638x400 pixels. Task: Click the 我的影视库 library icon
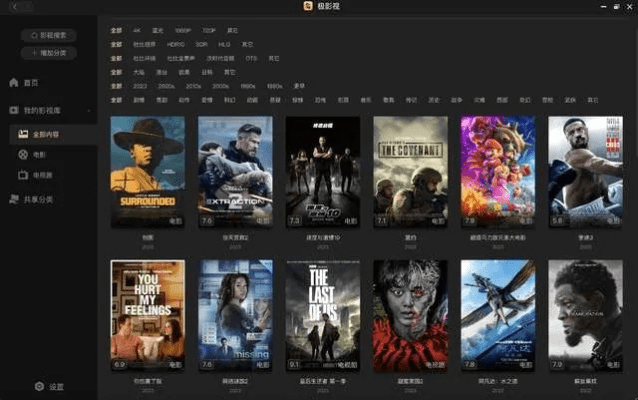tap(14, 110)
